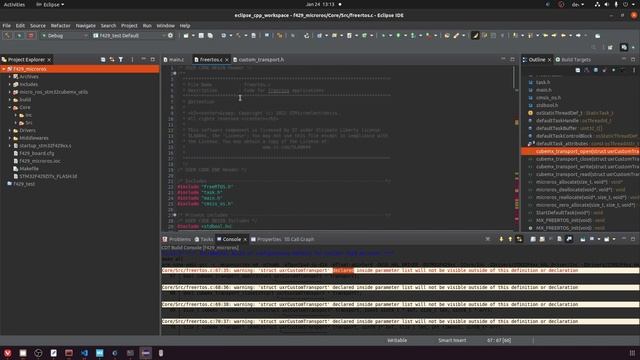Collapse the f429_microros project node

click(x=4, y=69)
